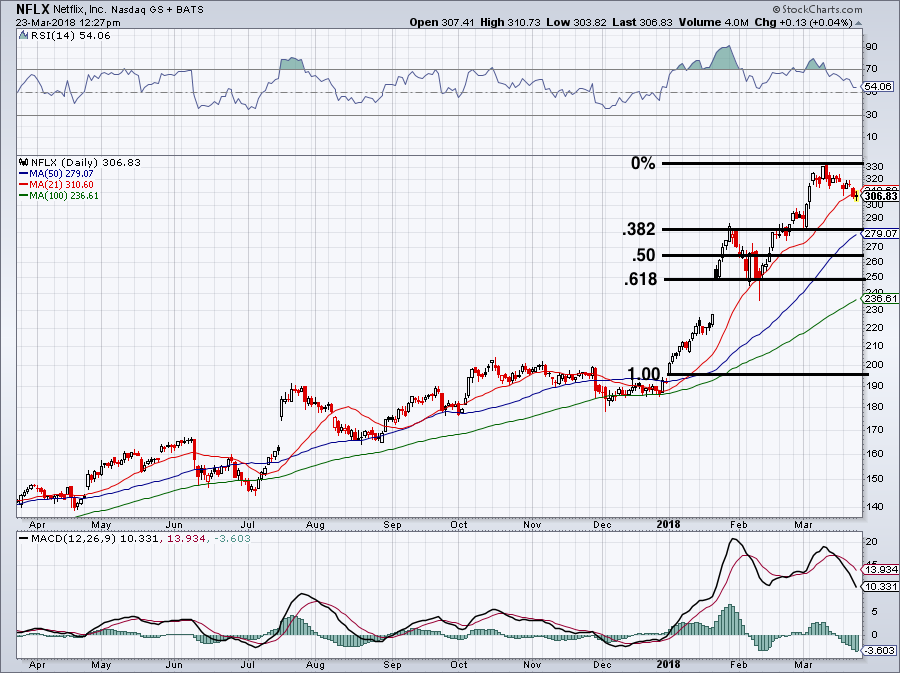Click the 90 level on the RSI axis
The height and width of the screenshot is (673, 900).
pos(871,46)
